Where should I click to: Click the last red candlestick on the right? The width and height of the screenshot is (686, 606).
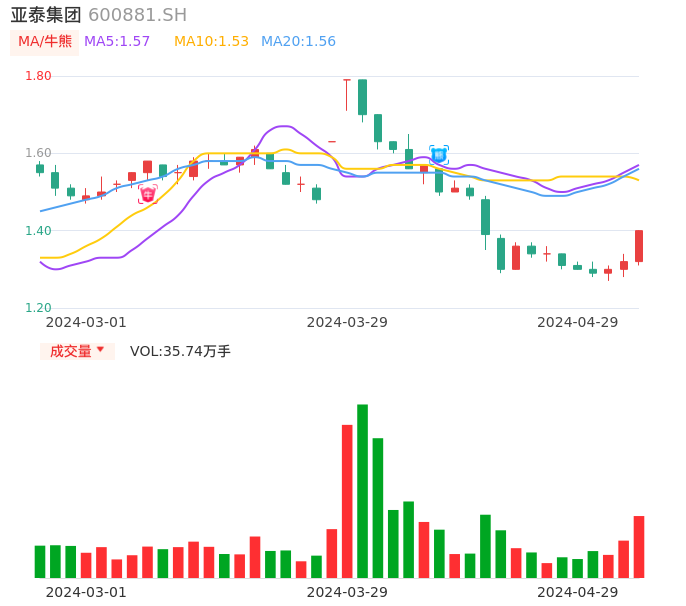639,246
